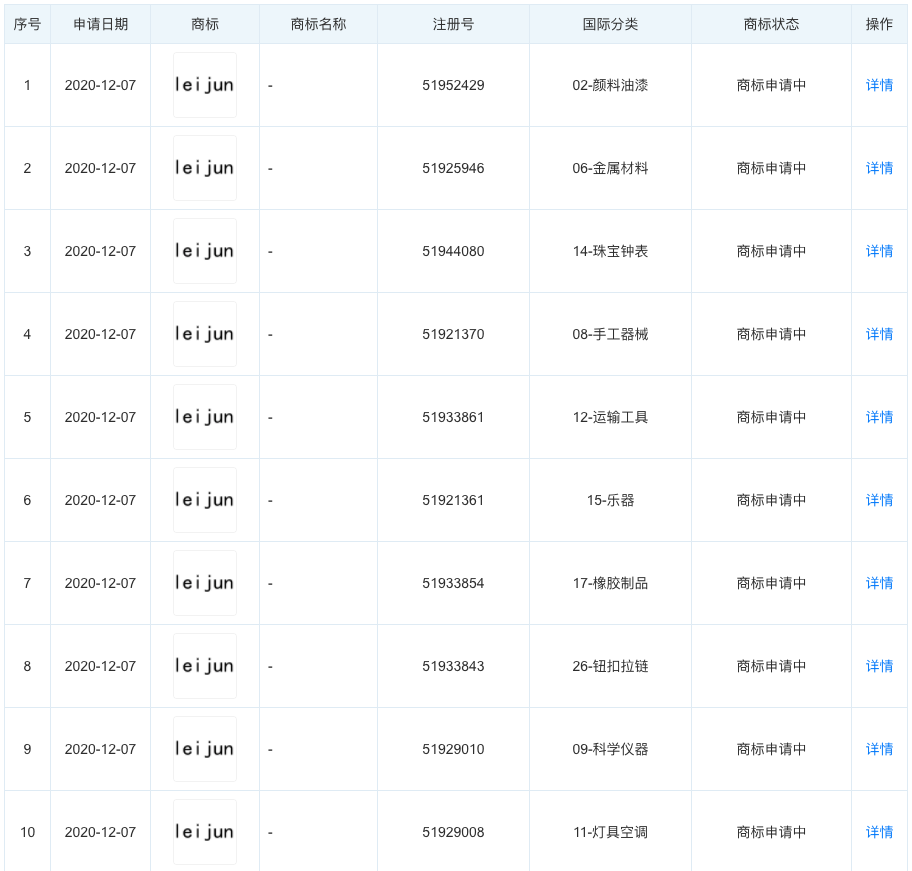Click 详情 for the 14-珠宝钟表 row
Image resolution: width=912 pixels, height=871 pixels.
pos(879,251)
